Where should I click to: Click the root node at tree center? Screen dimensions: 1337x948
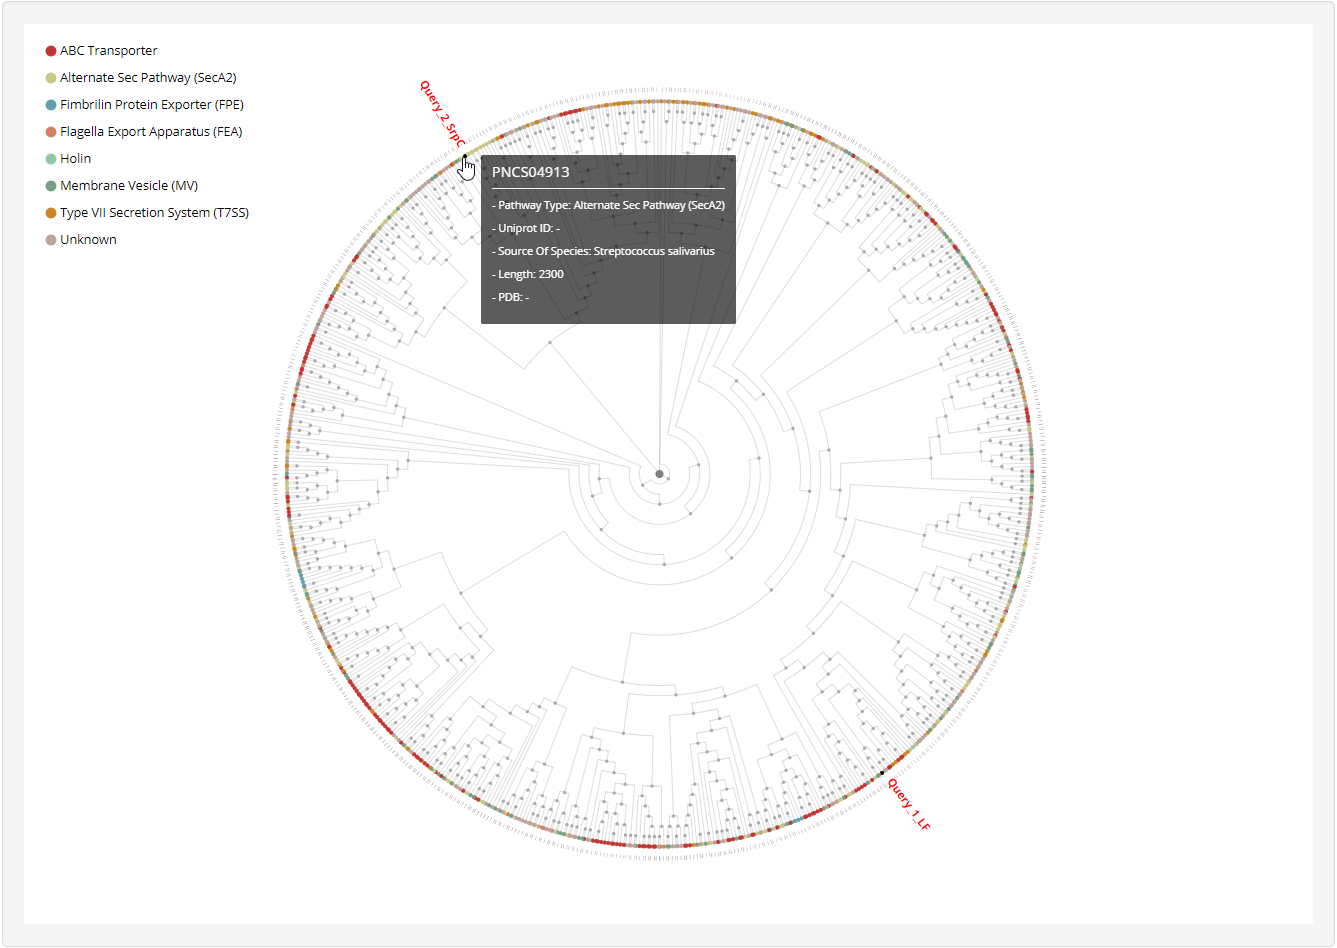(x=659, y=474)
